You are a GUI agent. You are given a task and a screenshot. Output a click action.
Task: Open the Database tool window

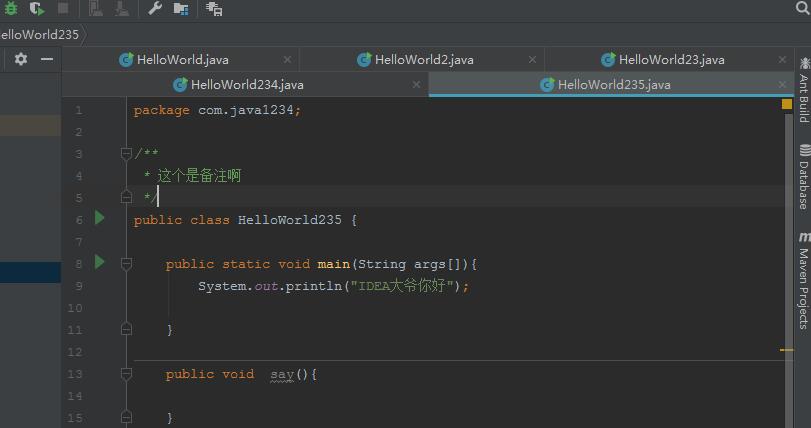pyautogui.click(x=803, y=178)
